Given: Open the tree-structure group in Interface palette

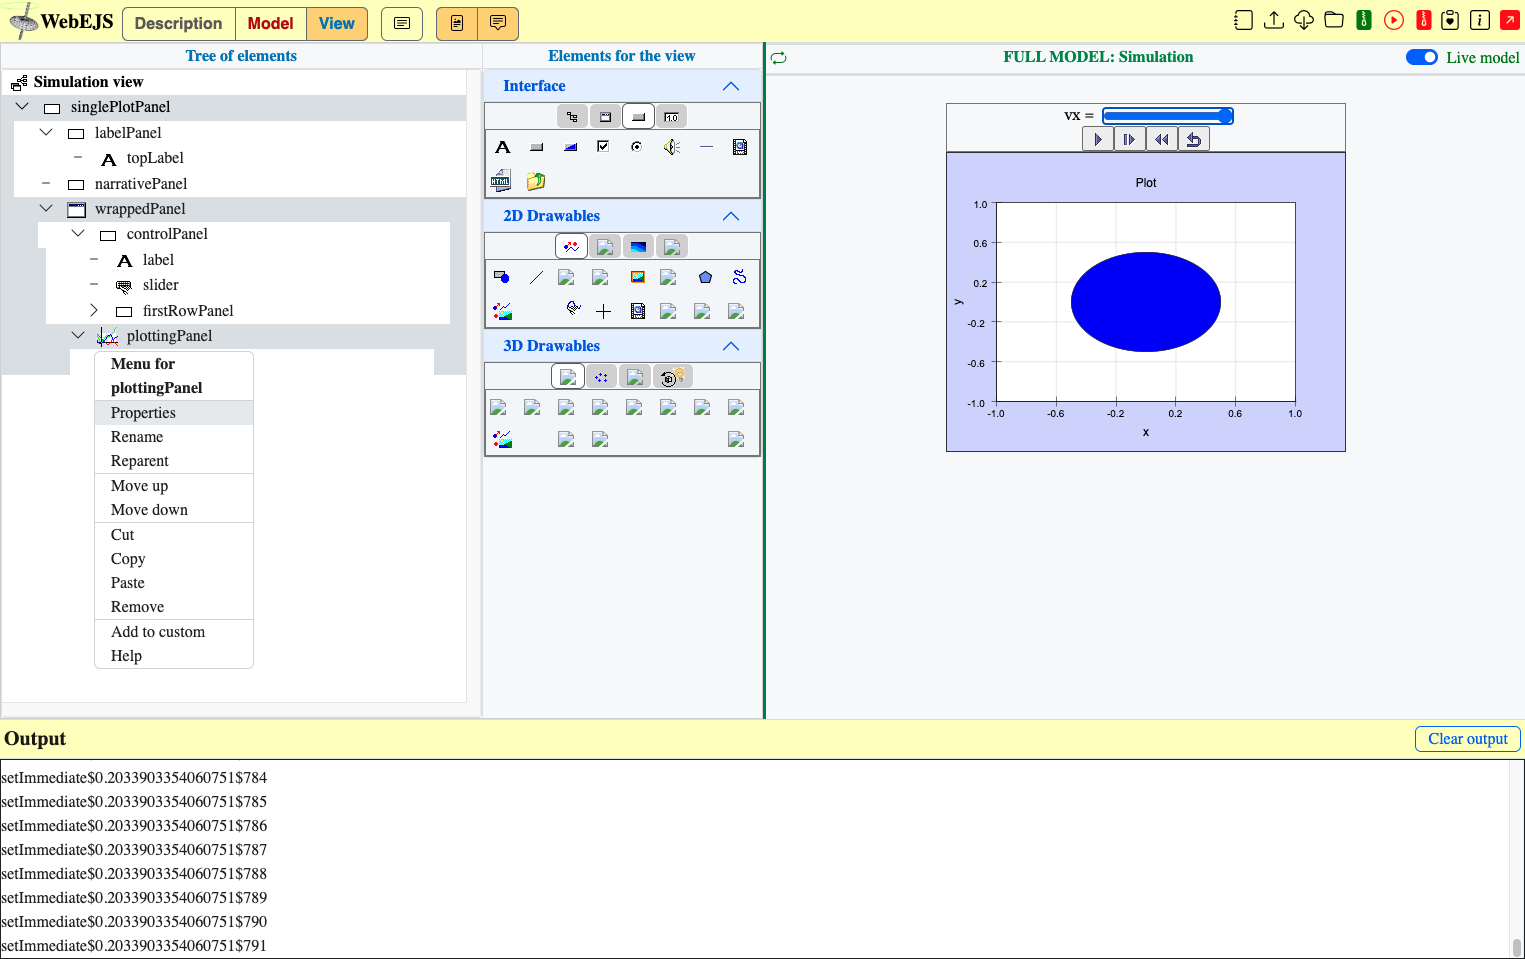Looking at the screenshot, I should point(572,117).
